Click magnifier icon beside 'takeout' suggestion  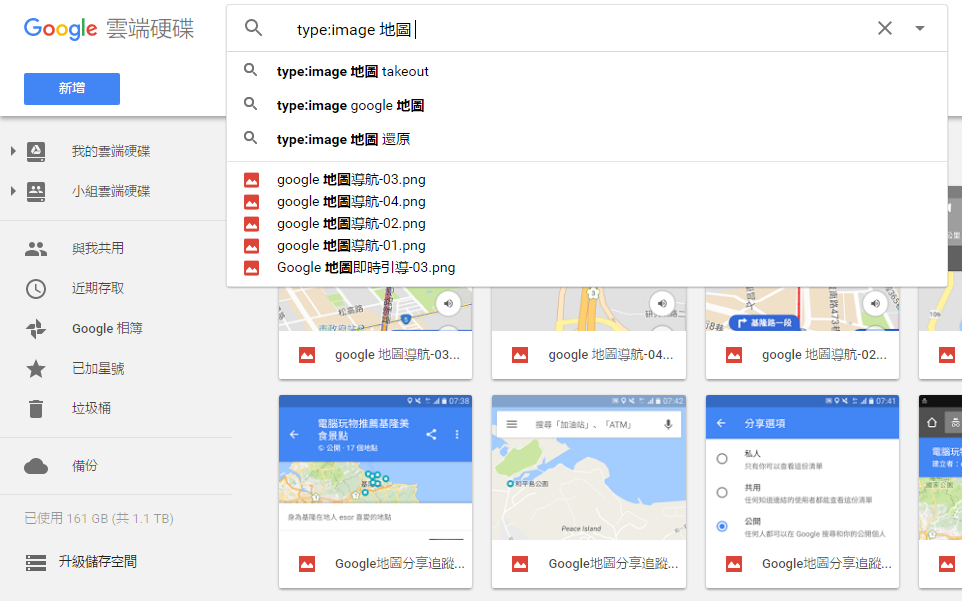[x=250, y=70]
